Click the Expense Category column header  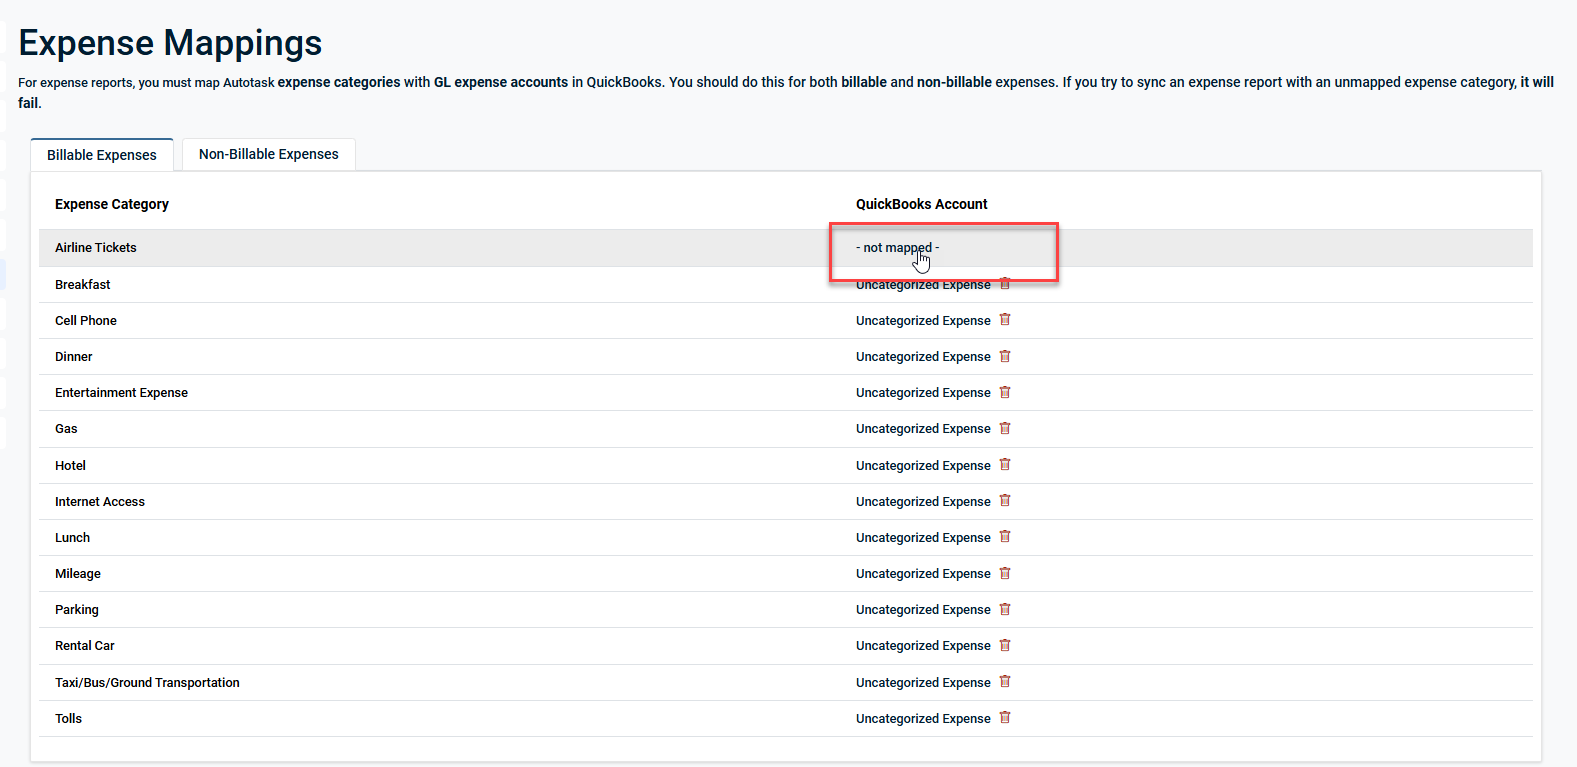(x=112, y=204)
